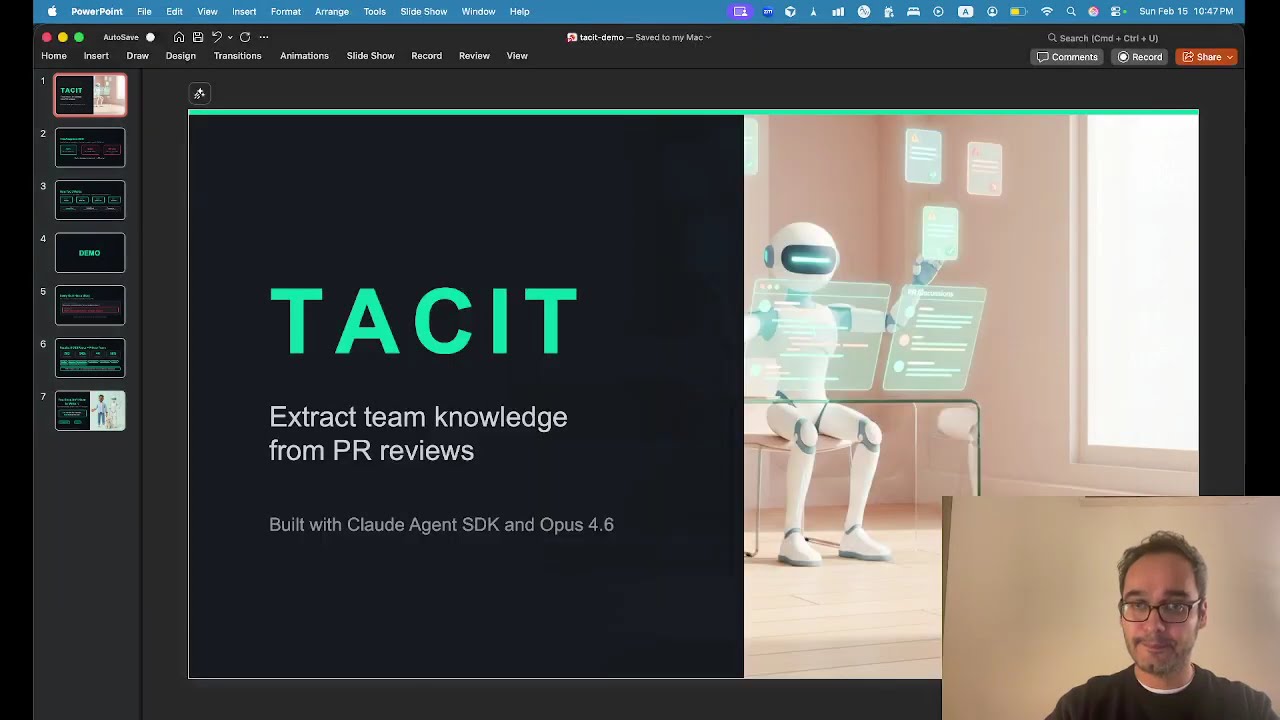This screenshot has width=1280, height=720.
Task: Click the tacit-demo document title
Action: 602,38
